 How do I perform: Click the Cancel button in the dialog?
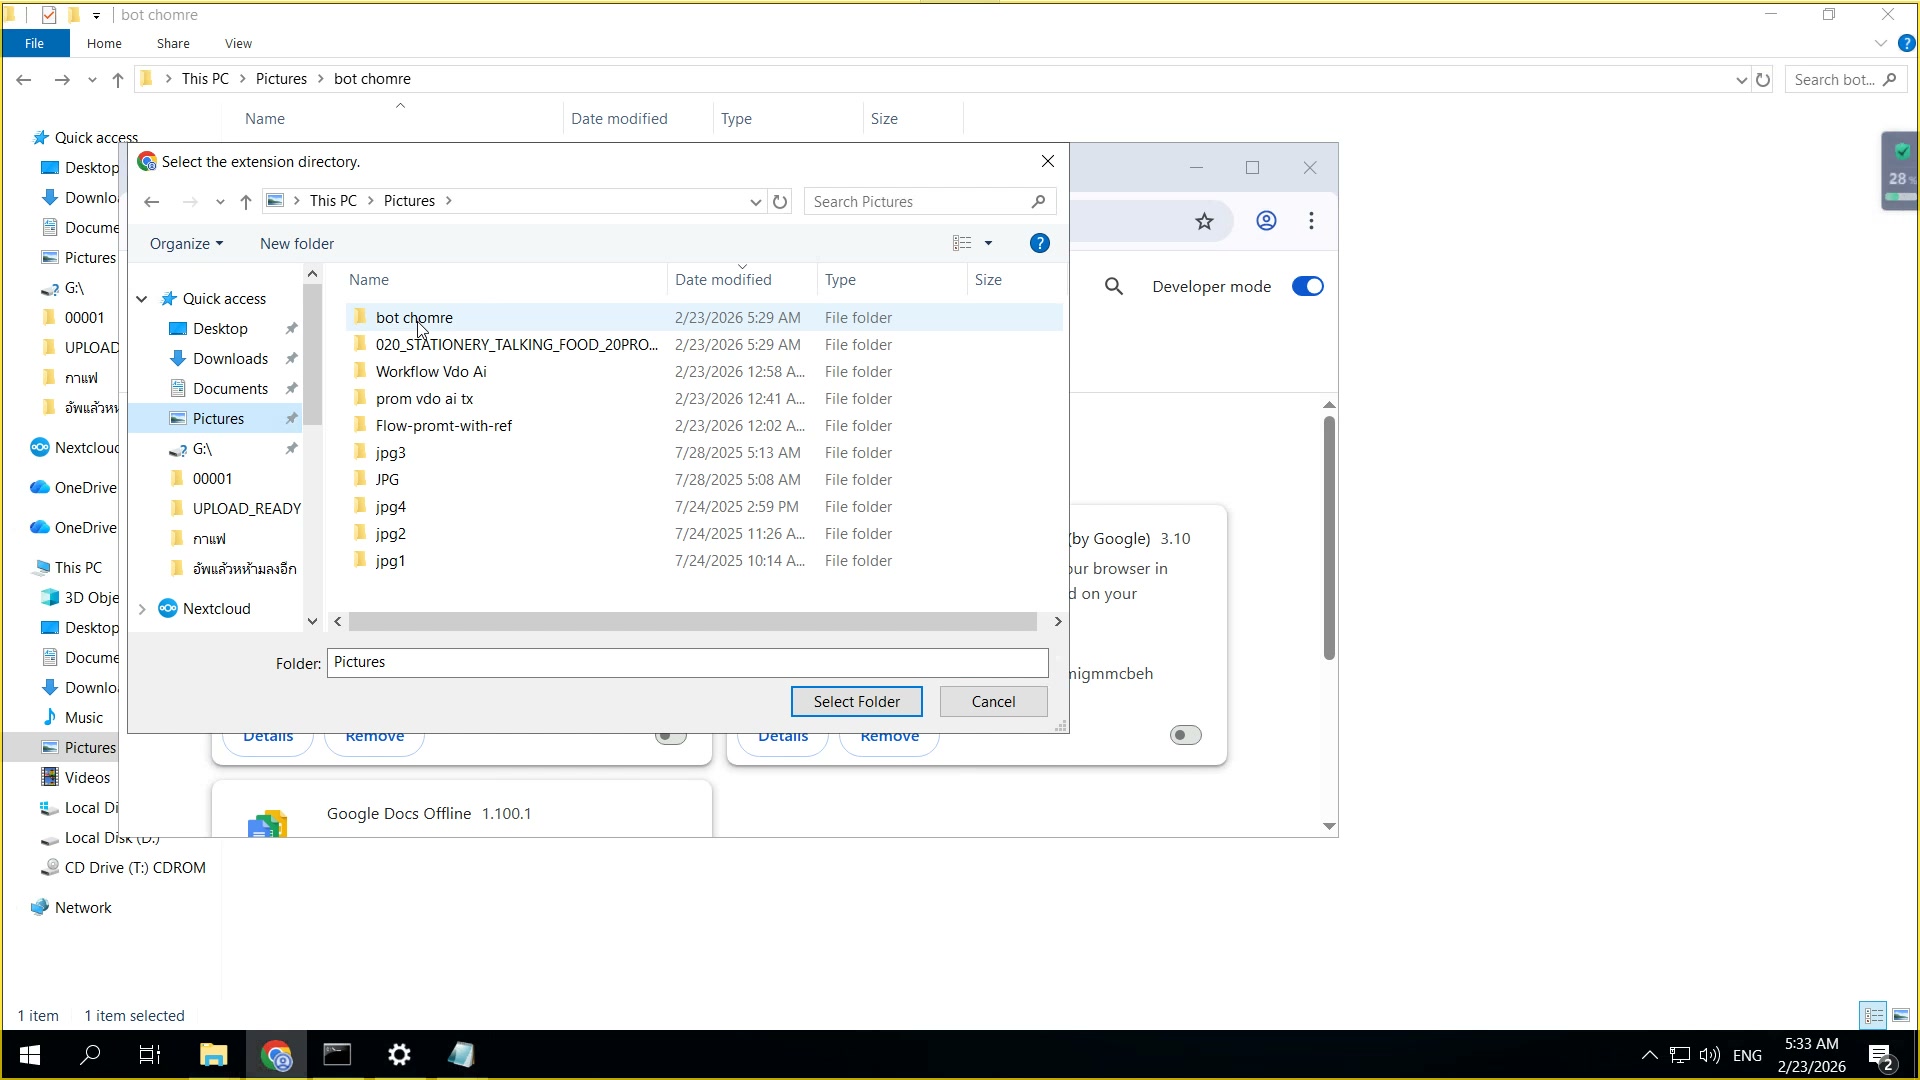(993, 702)
